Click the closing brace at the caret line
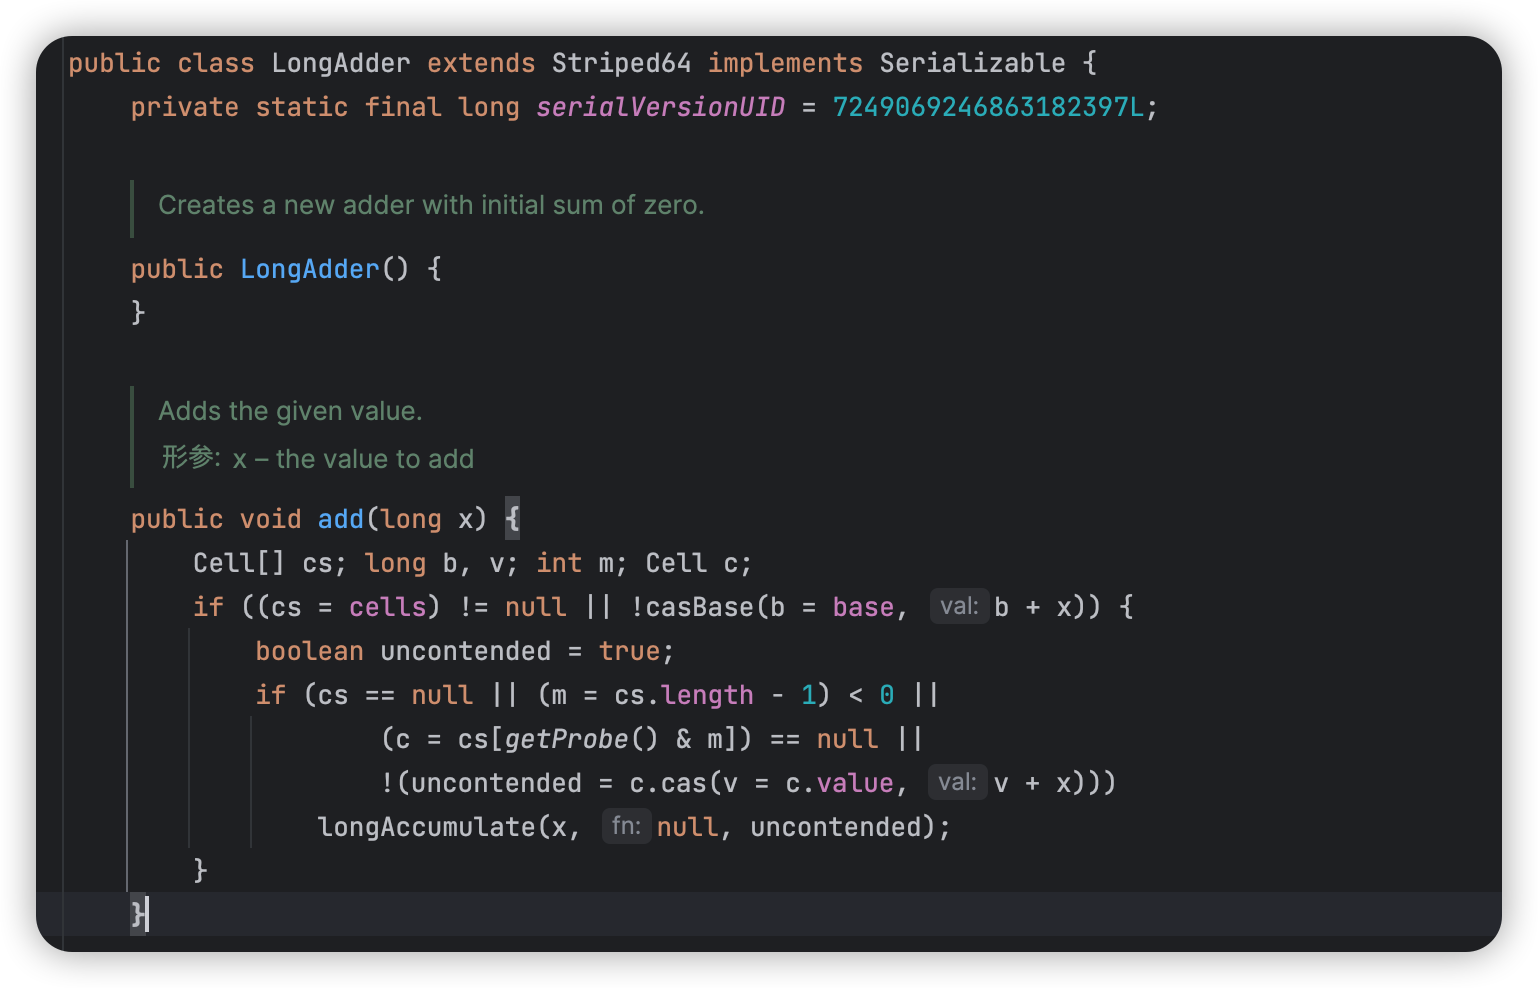1538x988 pixels. click(138, 913)
